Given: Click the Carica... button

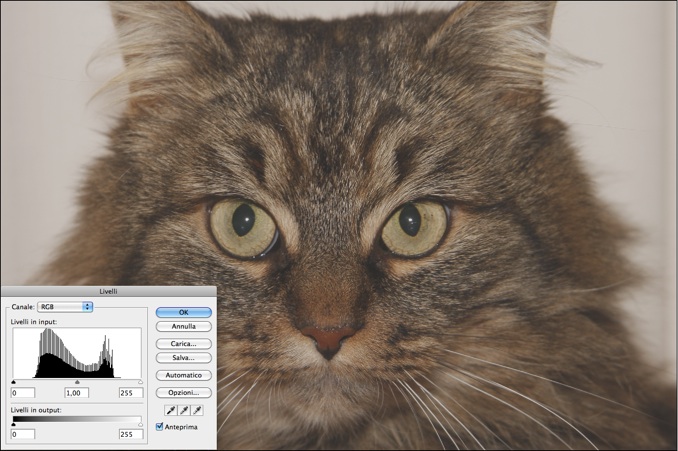Looking at the screenshot, I should tap(183, 343).
